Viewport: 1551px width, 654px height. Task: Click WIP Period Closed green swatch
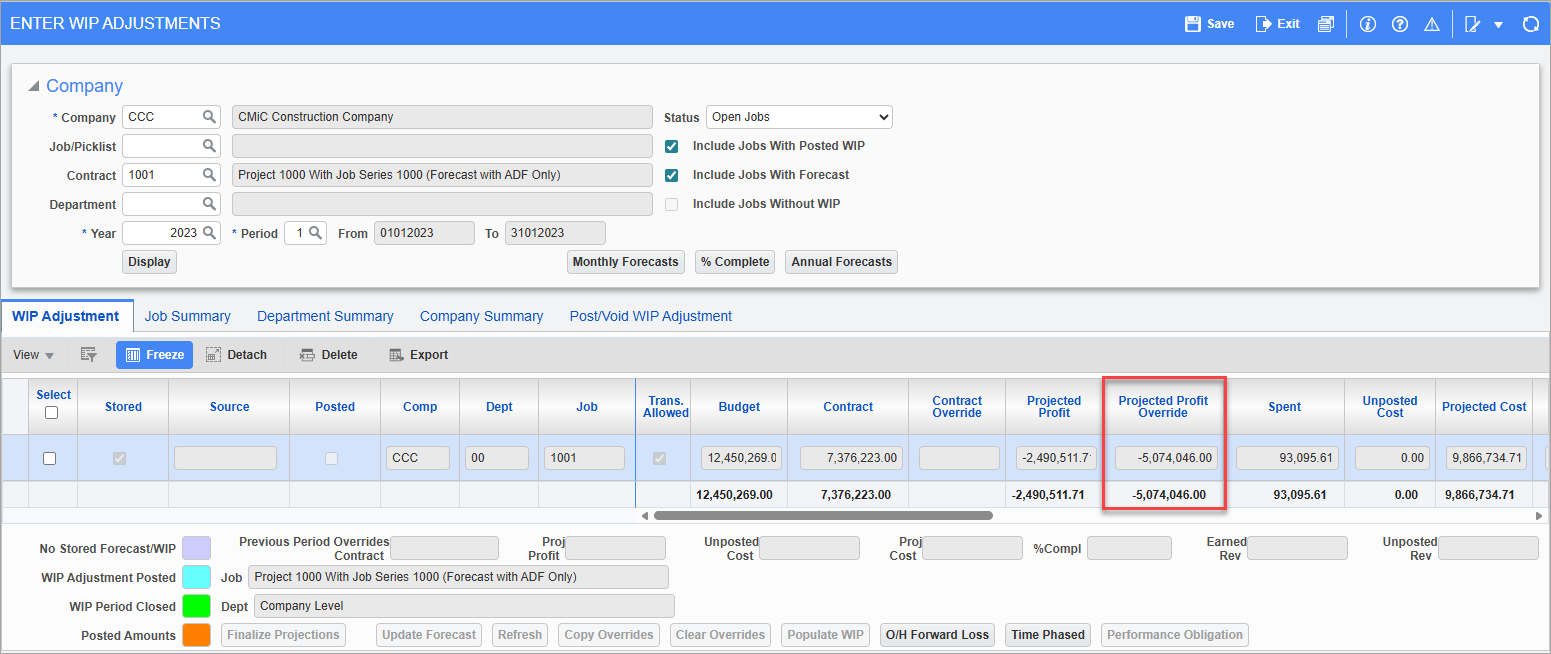196,606
